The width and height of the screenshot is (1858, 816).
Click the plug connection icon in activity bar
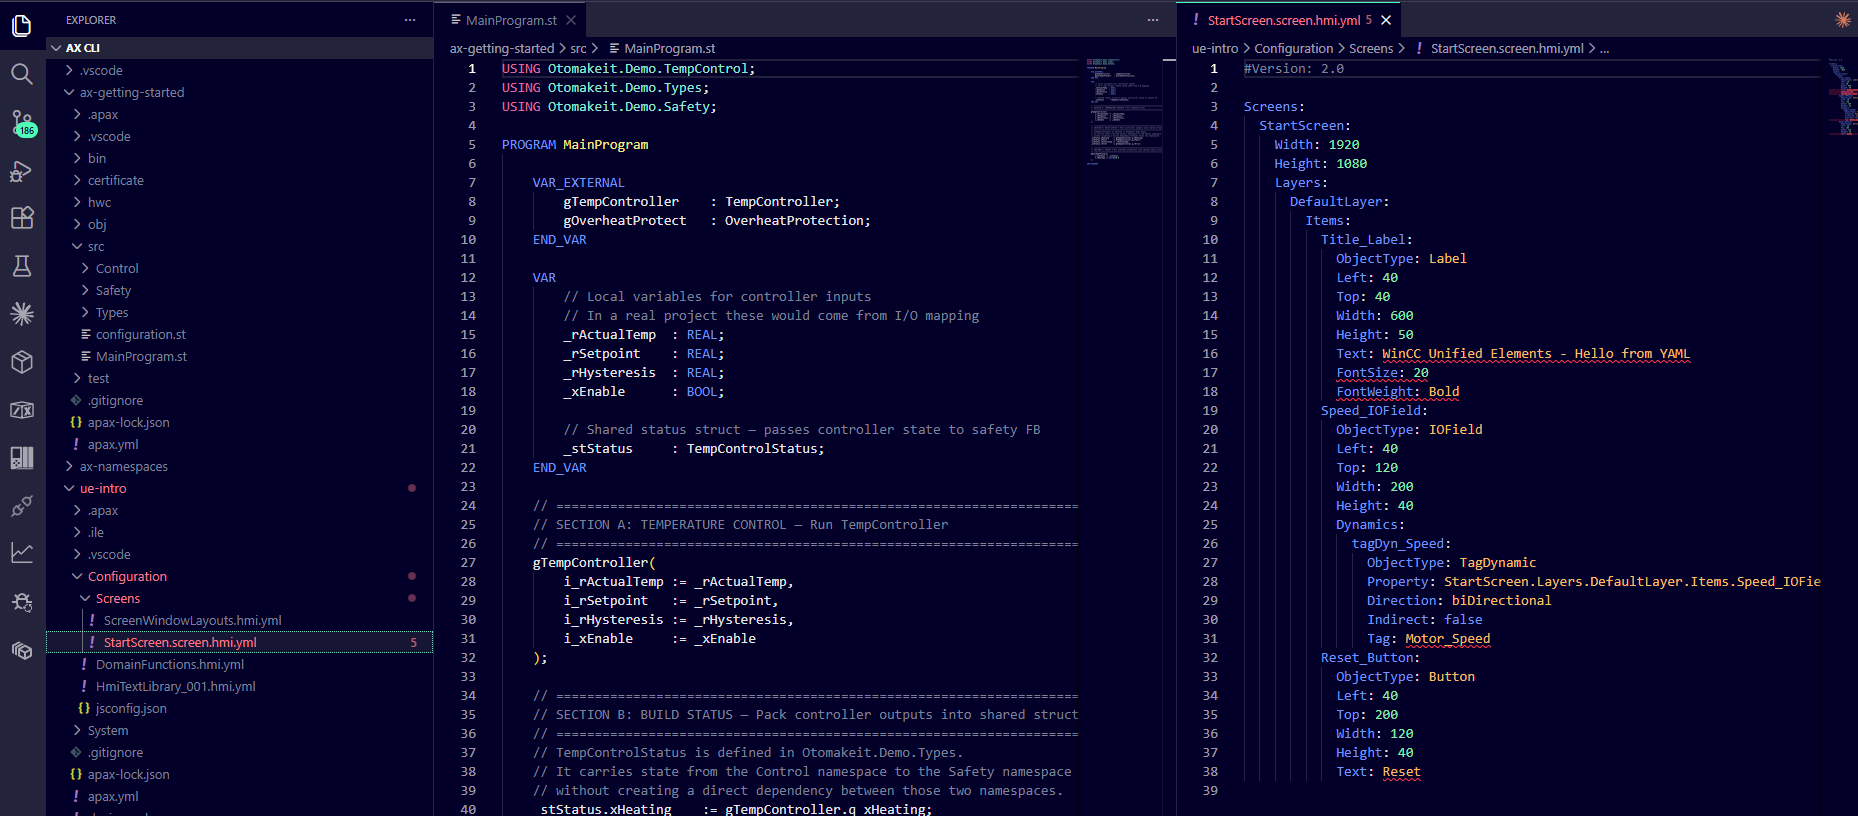point(22,506)
